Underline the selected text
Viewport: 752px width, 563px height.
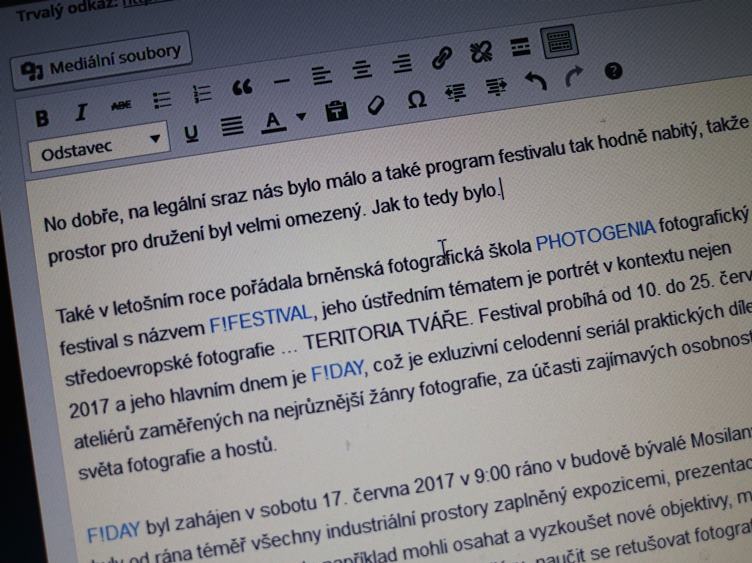(x=191, y=134)
